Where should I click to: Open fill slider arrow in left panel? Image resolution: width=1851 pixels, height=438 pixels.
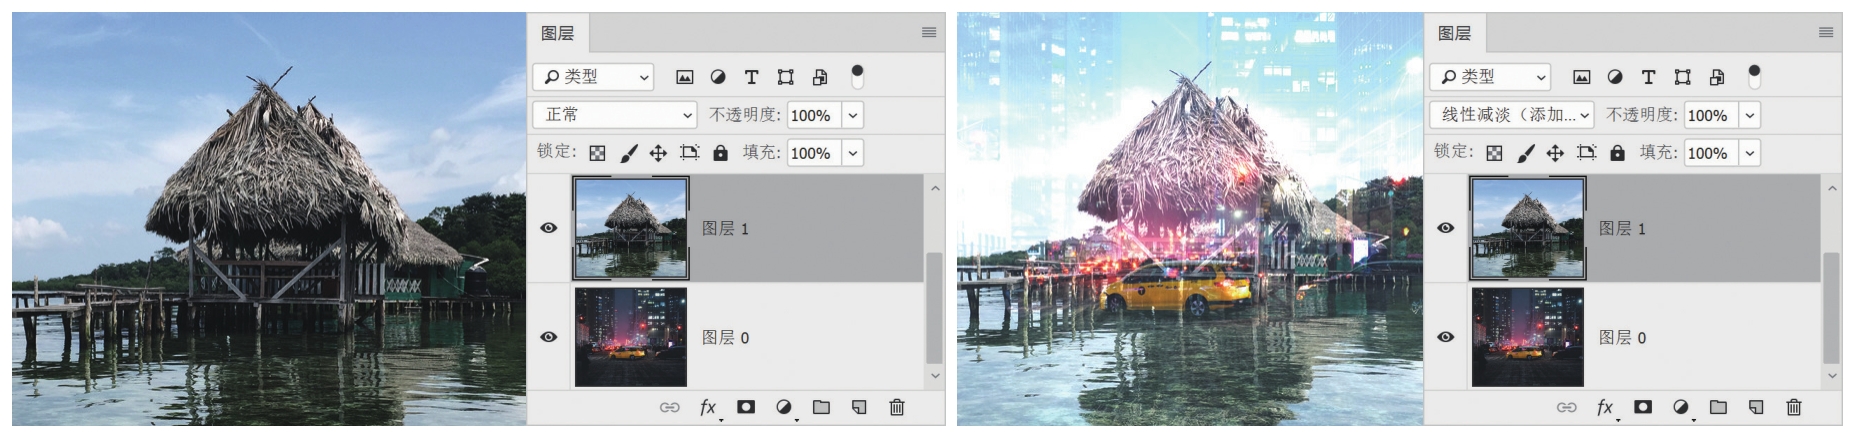coord(853,153)
